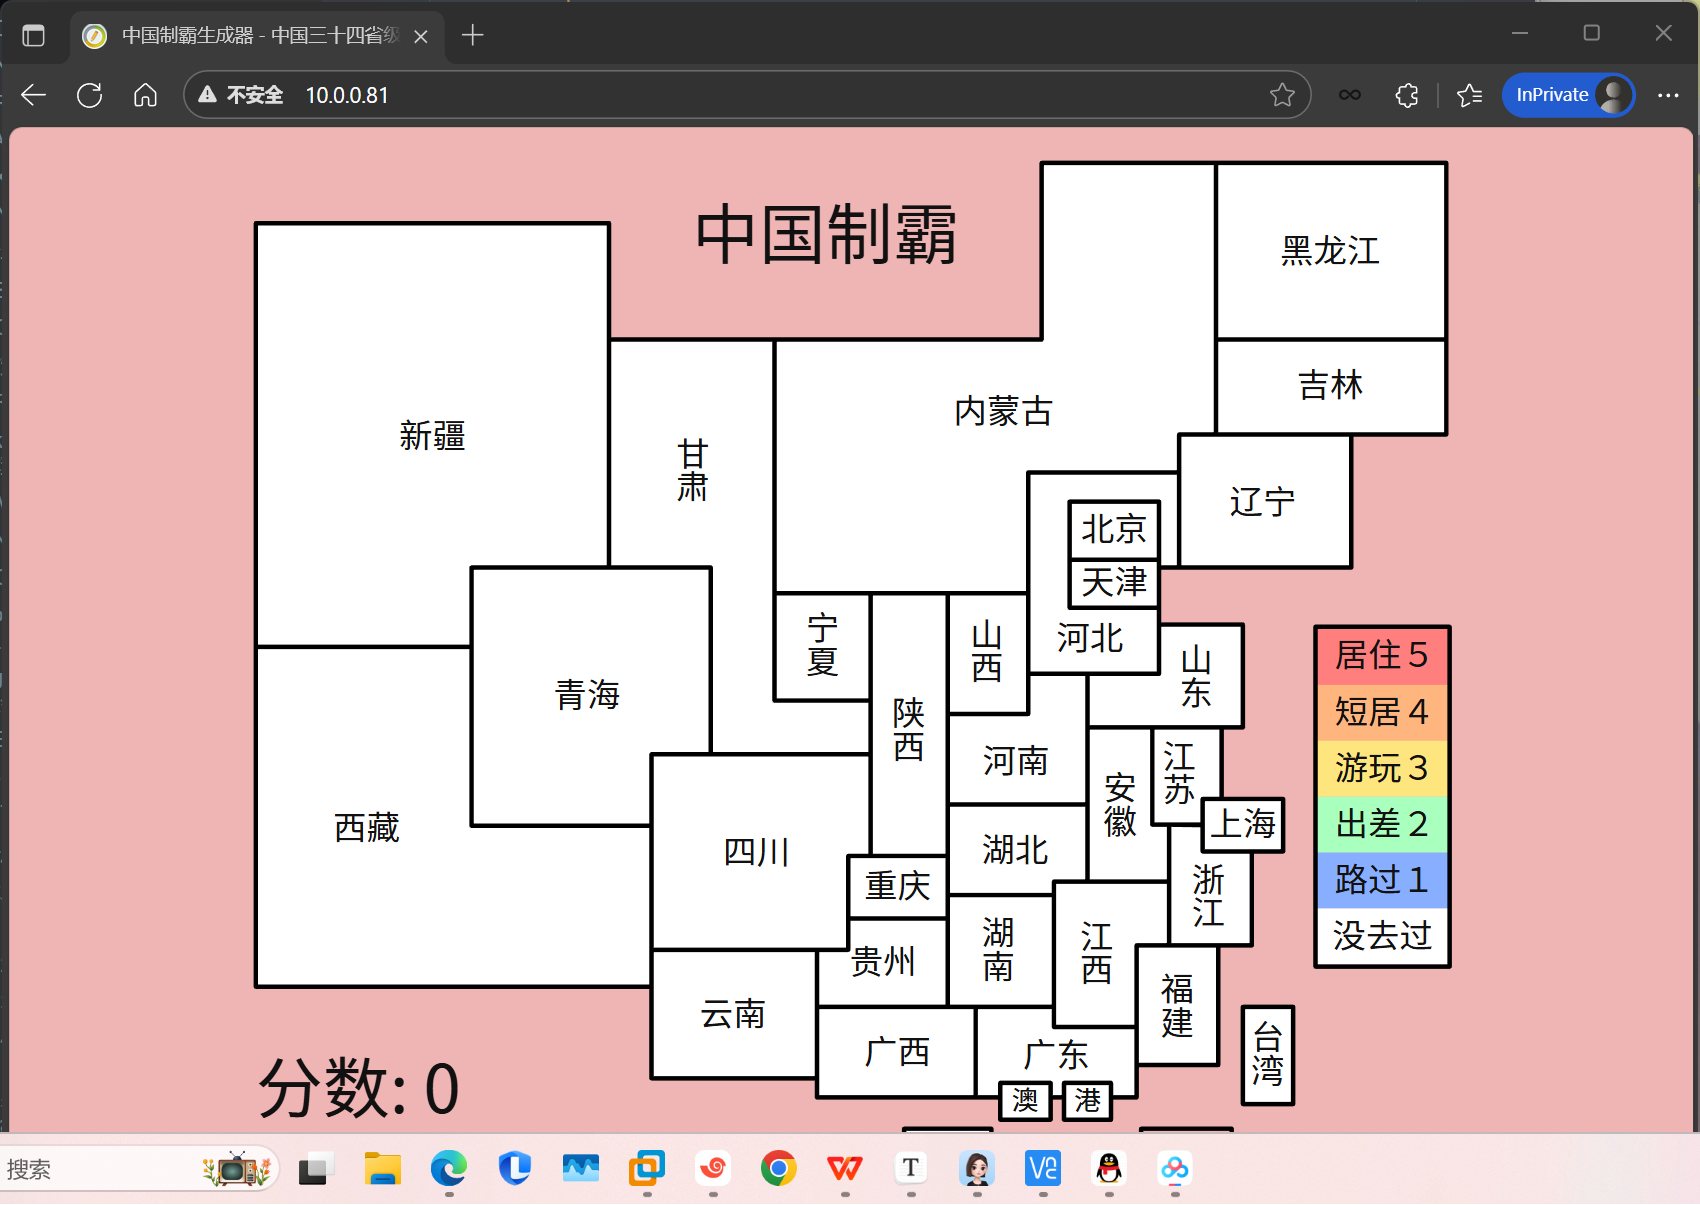Click the 新疆 province block

pos(432,435)
